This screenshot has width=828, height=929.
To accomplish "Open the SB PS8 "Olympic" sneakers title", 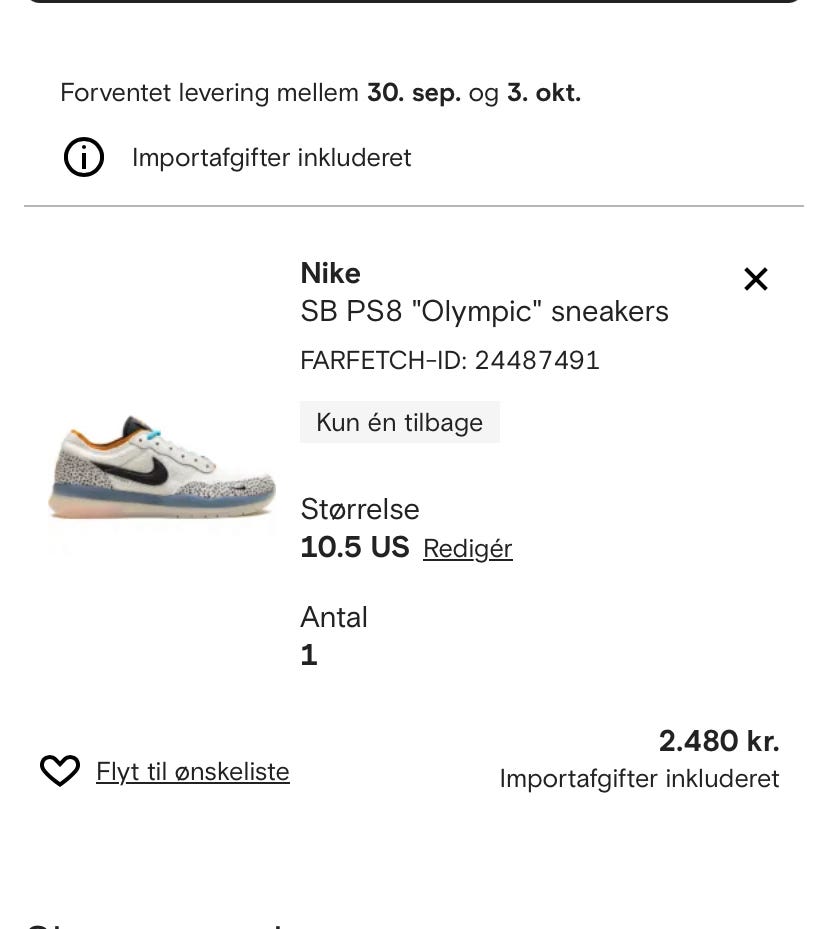I will click(484, 311).
